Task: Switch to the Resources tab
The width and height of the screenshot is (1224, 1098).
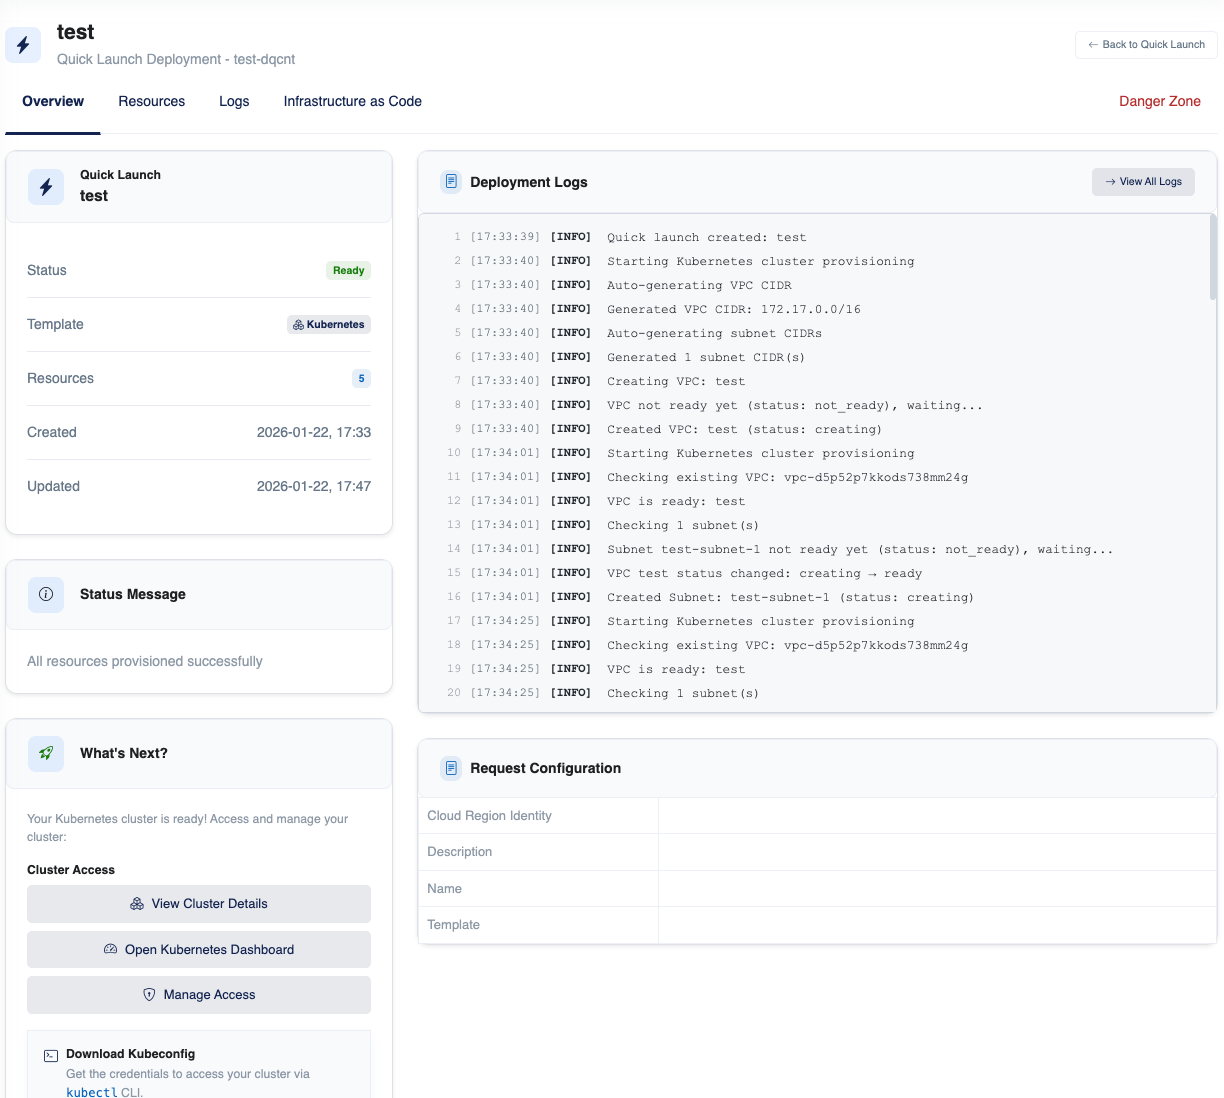Action: click(x=152, y=101)
